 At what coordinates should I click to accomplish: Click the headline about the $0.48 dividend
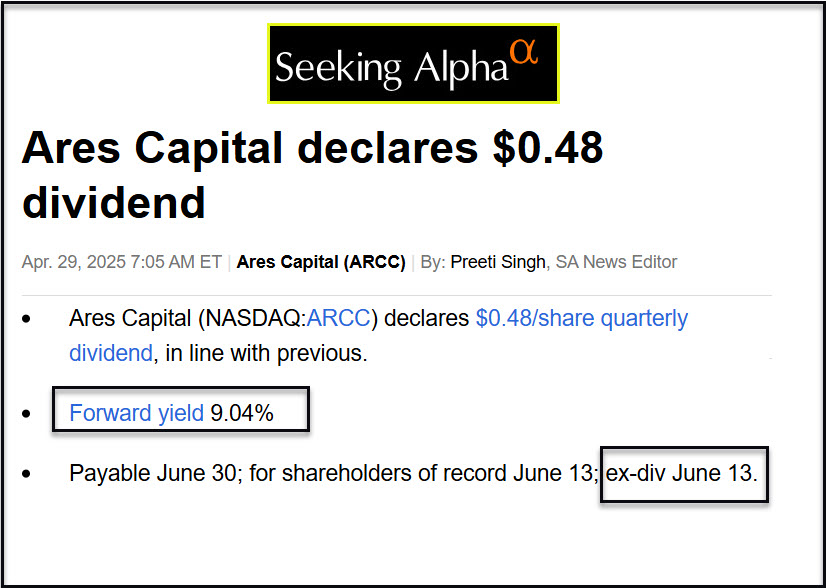click(312, 175)
